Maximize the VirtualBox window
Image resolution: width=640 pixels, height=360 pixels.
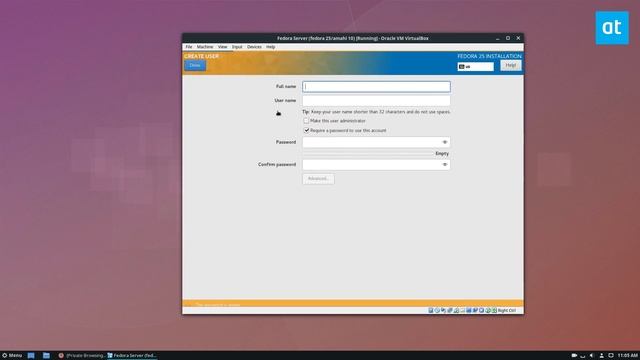tap(508, 38)
